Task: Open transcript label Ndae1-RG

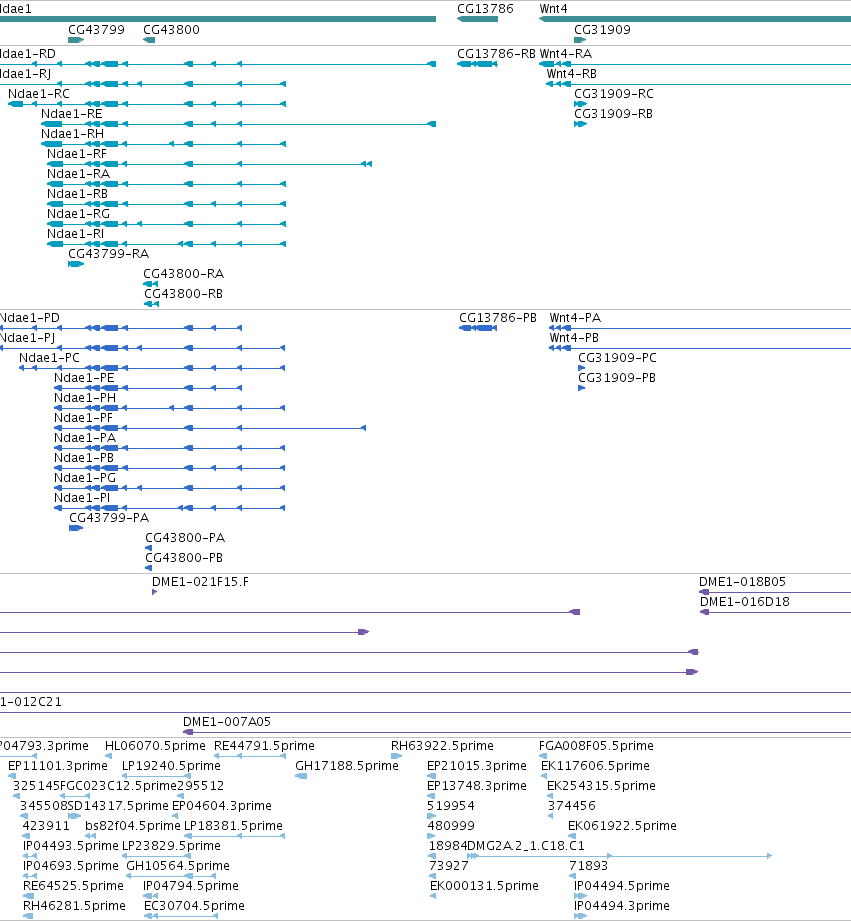Action: (79, 213)
